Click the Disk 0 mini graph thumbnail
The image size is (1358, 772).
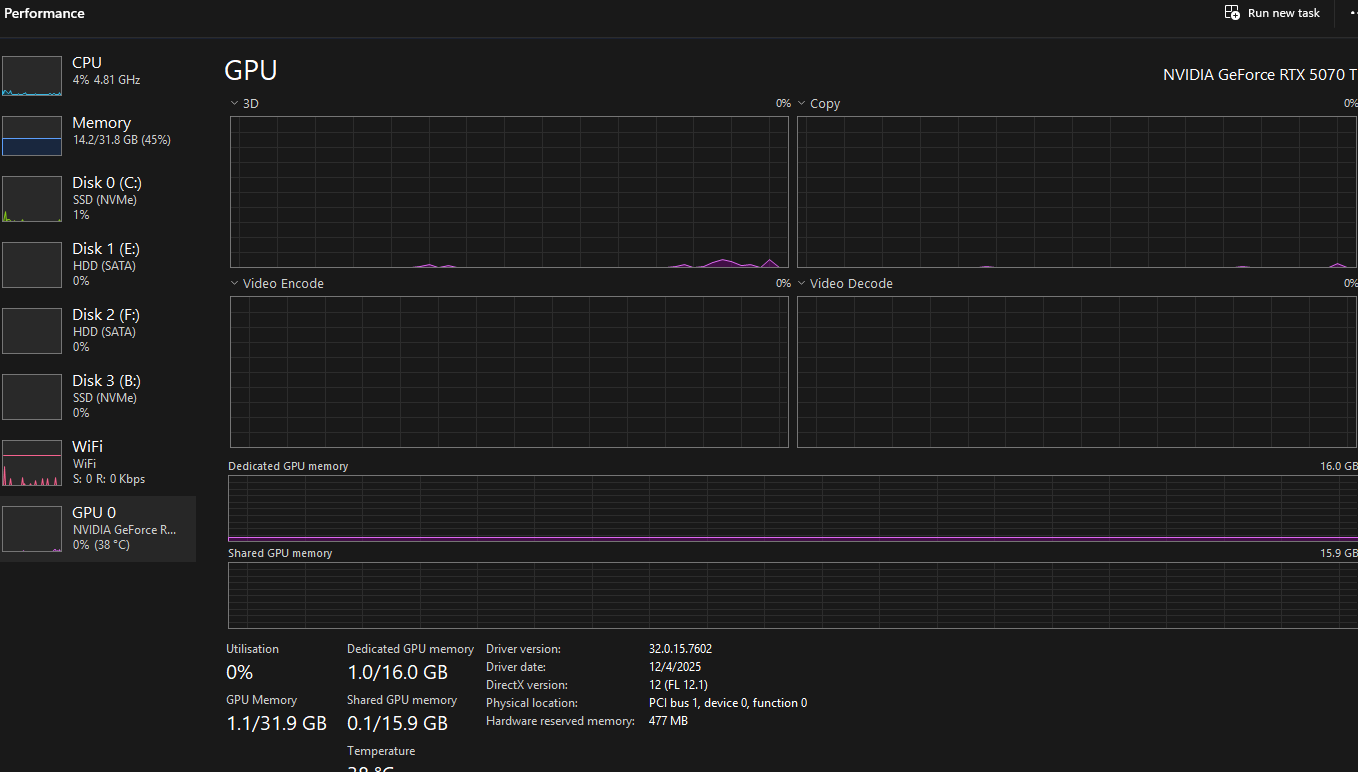pyautogui.click(x=32, y=199)
